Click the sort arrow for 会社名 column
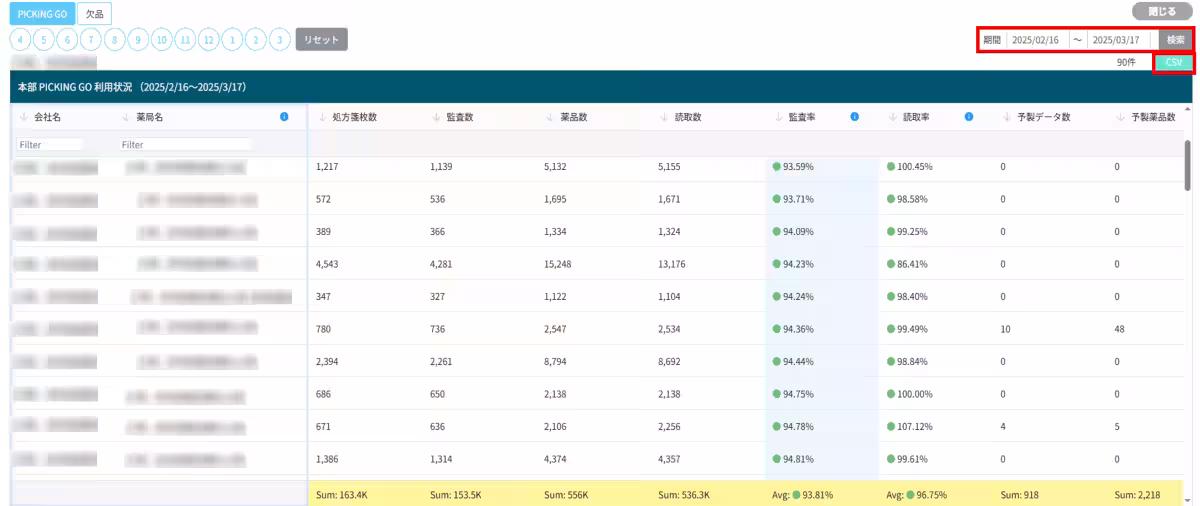Viewport: 1200px width, 506px height. 23,117
